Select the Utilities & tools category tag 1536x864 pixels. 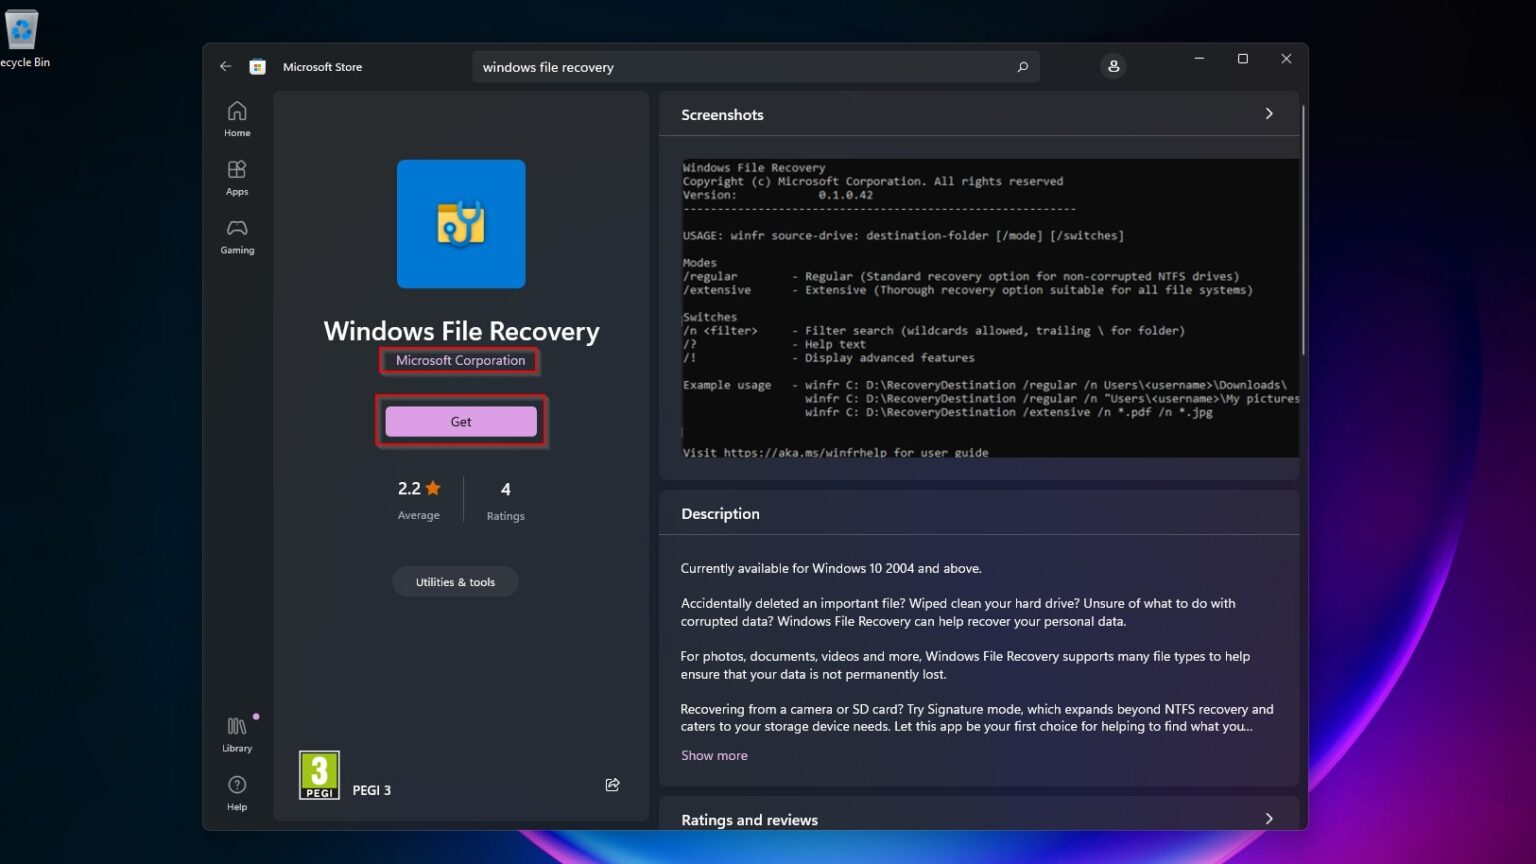click(455, 581)
